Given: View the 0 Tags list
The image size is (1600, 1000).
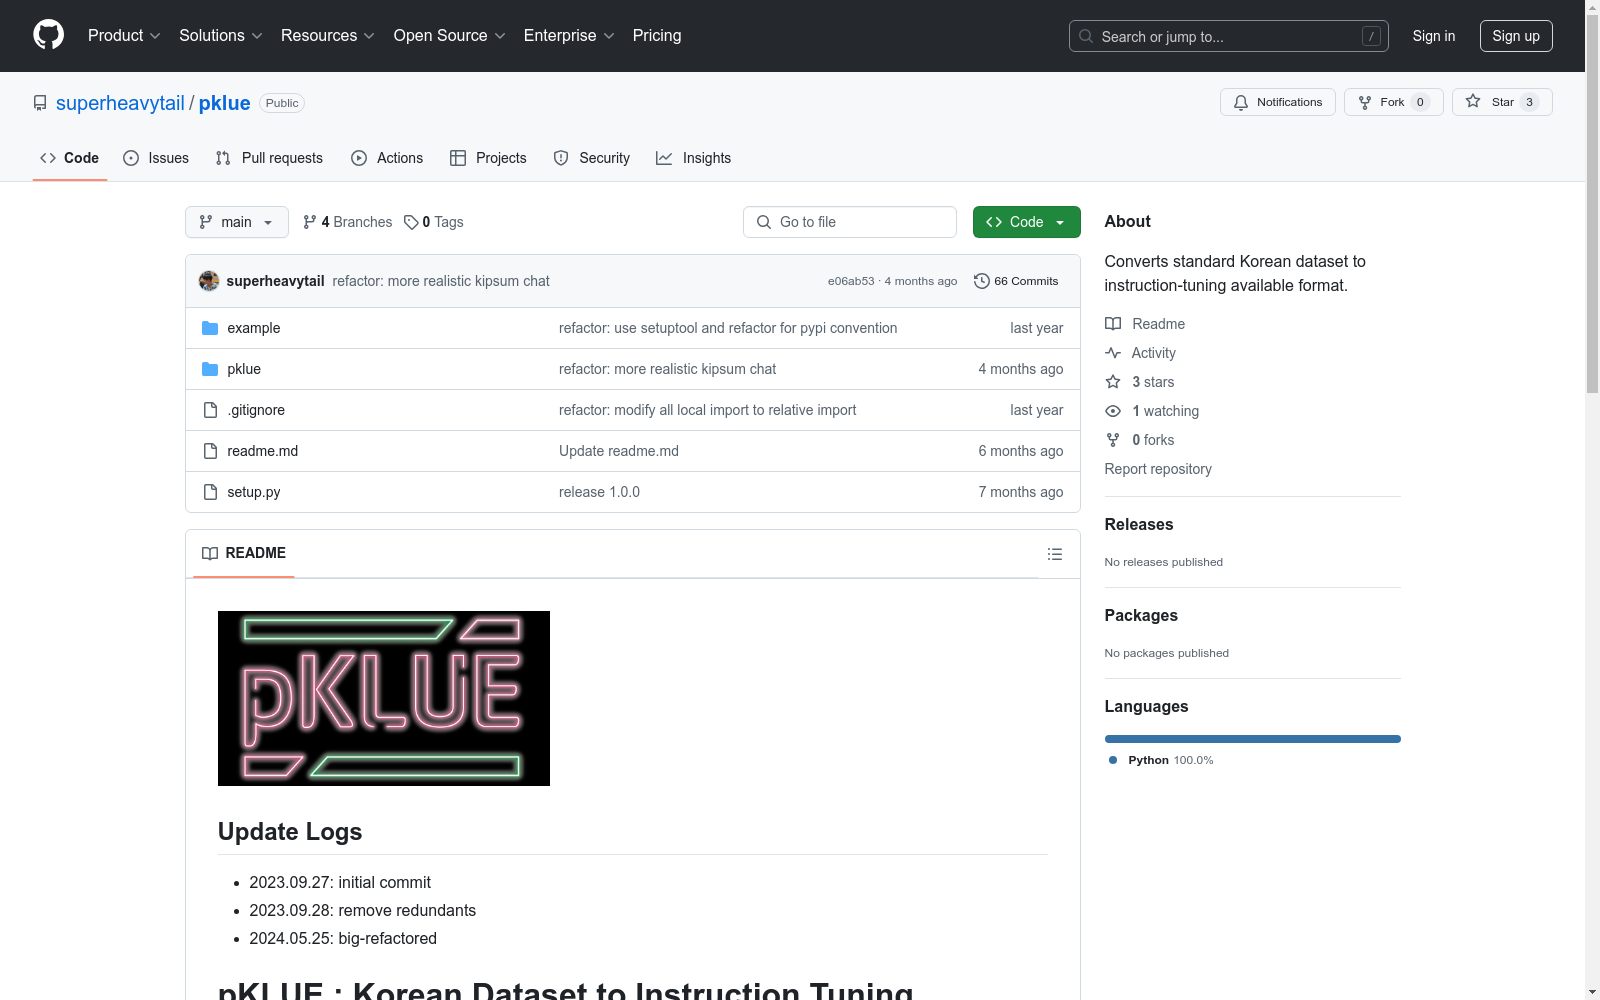Looking at the screenshot, I should tap(434, 222).
